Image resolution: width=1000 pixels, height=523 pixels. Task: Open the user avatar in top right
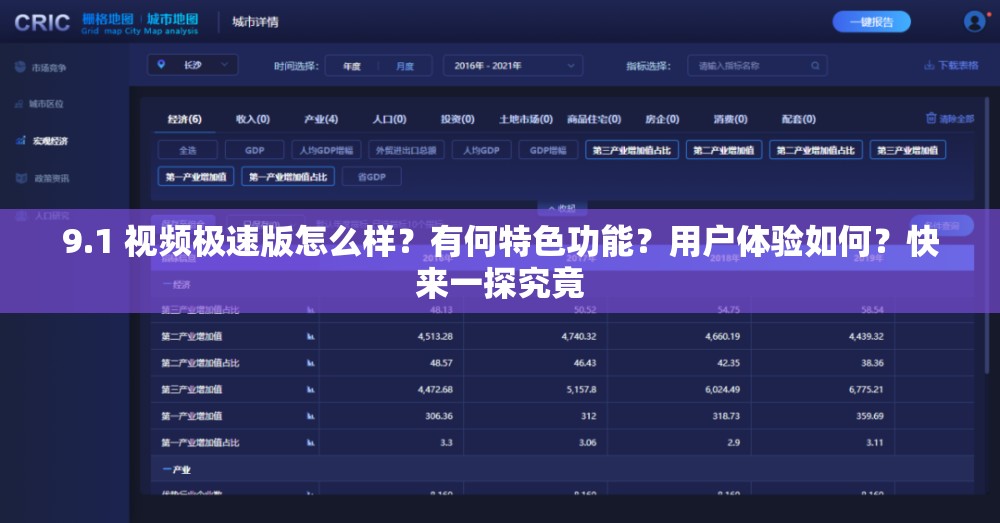pos(974,22)
